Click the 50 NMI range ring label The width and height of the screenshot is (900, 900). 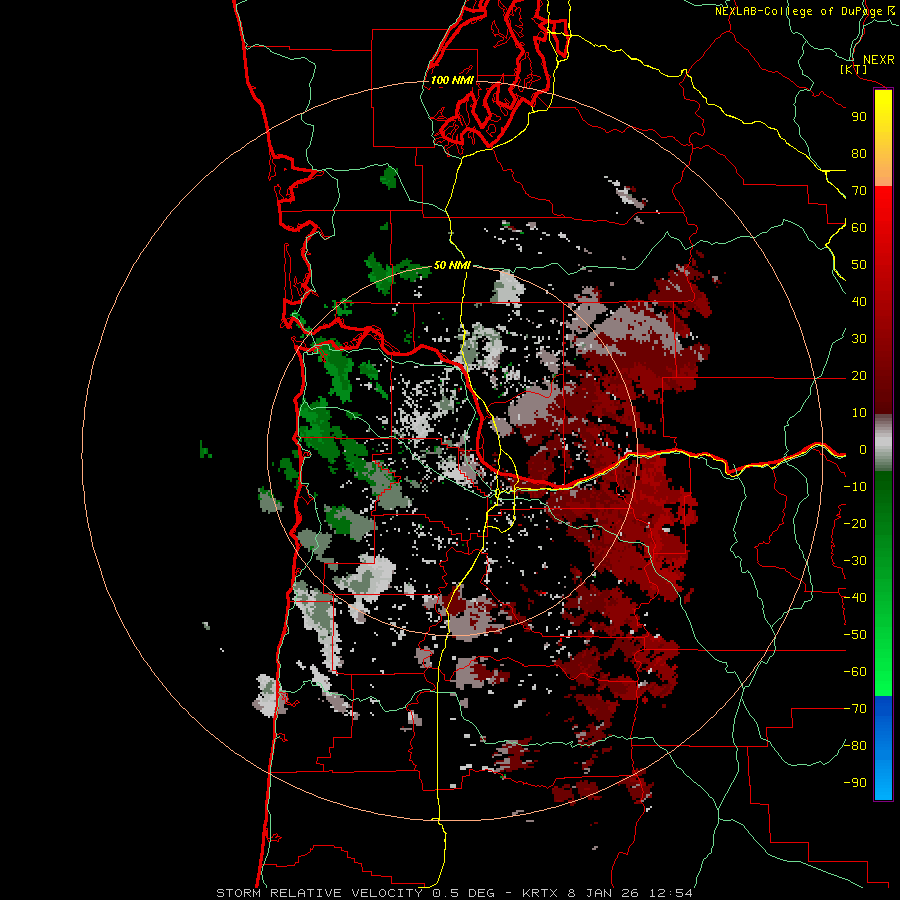coord(452,265)
